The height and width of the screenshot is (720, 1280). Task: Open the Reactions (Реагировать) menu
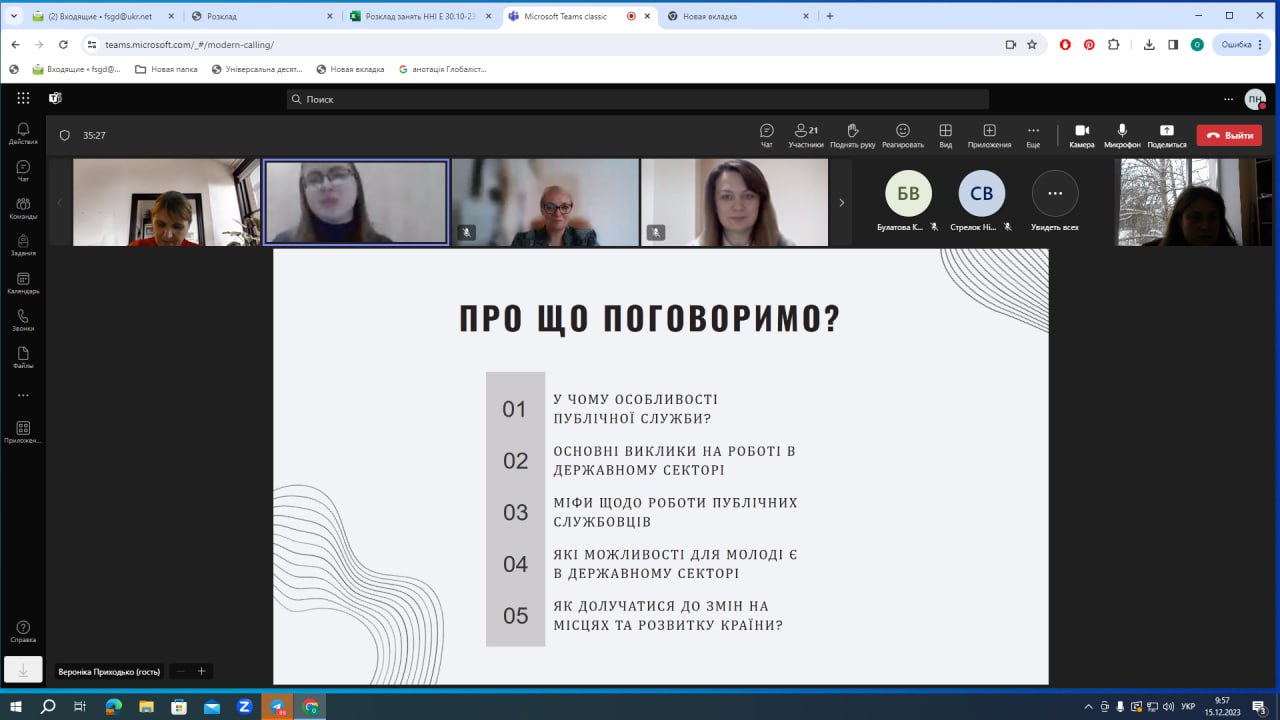point(902,135)
